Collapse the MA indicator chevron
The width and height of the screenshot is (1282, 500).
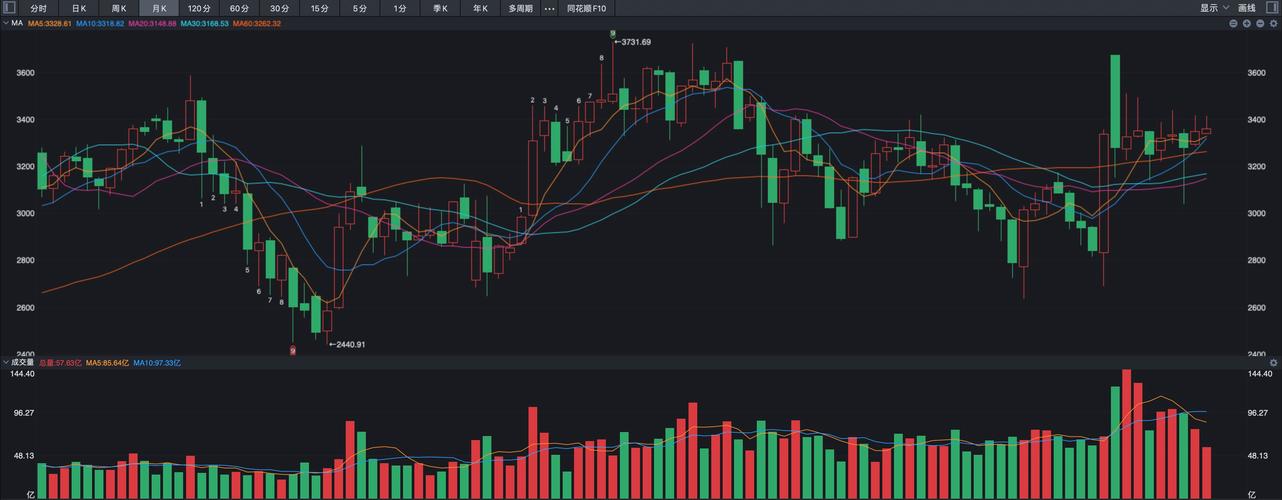(x=5, y=23)
